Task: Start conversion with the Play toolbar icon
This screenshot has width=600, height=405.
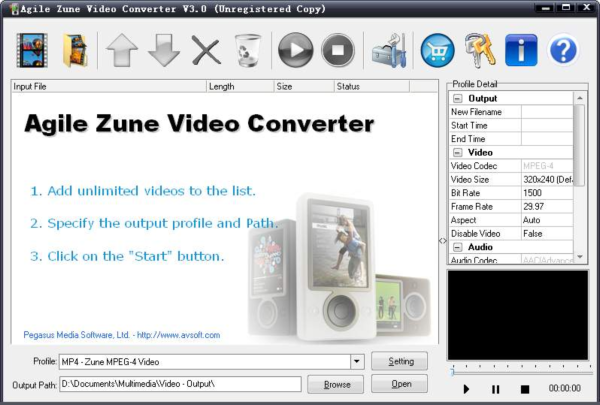Action: 295,50
